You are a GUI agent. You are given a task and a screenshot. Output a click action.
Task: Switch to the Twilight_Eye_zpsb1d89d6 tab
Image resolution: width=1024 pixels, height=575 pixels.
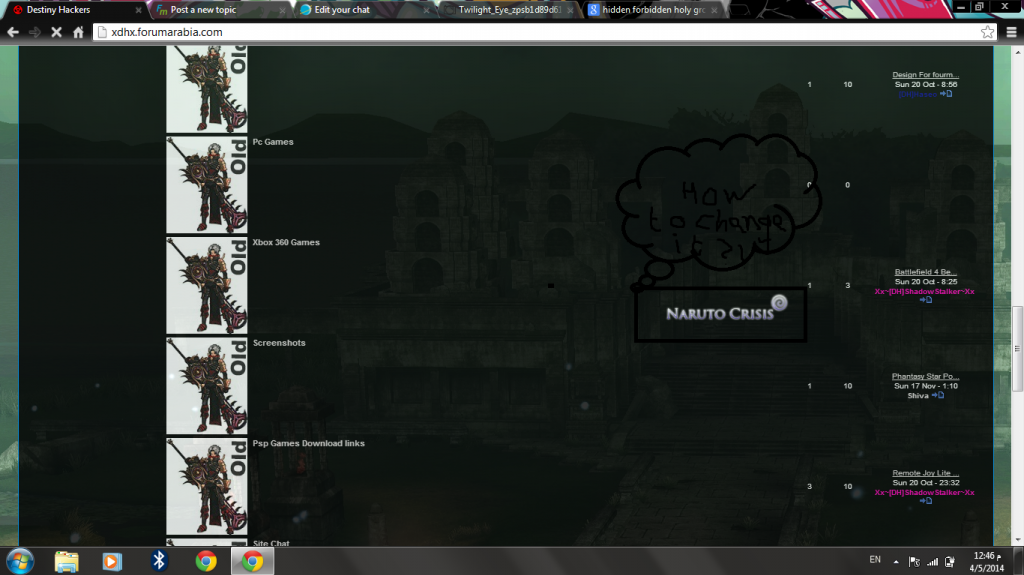click(x=508, y=10)
